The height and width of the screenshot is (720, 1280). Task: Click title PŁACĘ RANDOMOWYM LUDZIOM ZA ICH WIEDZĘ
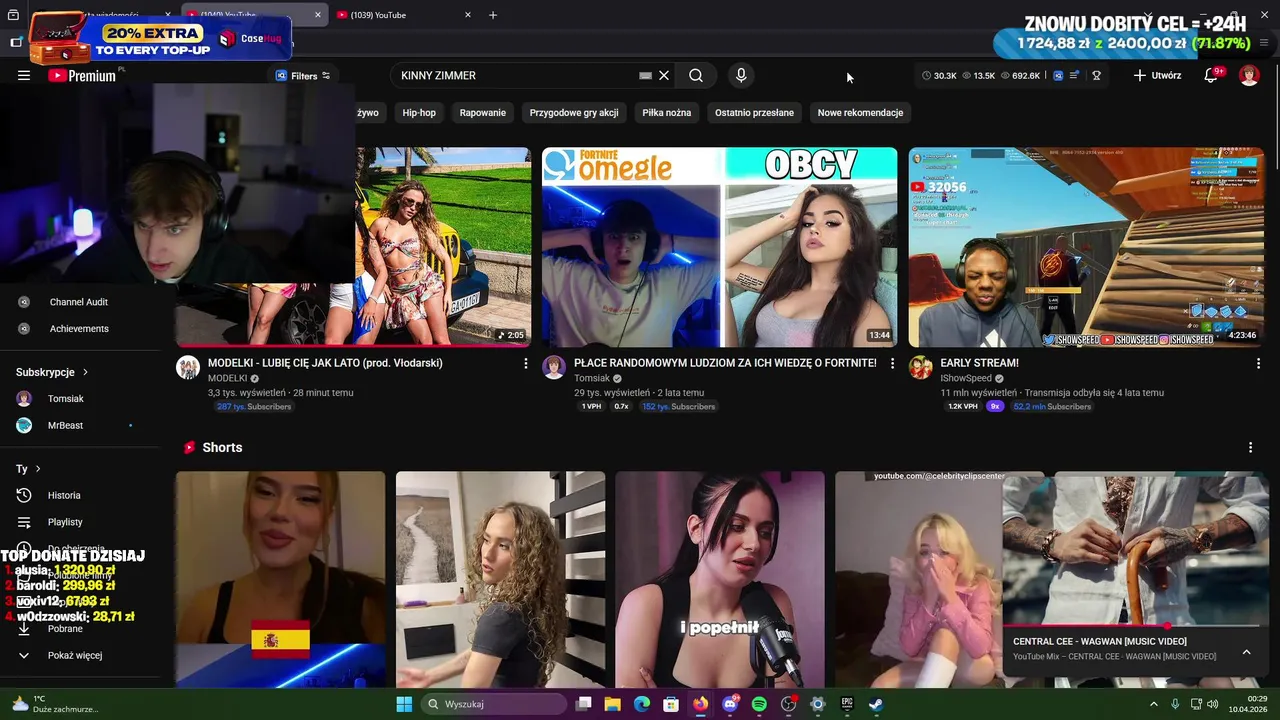tap(725, 363)
